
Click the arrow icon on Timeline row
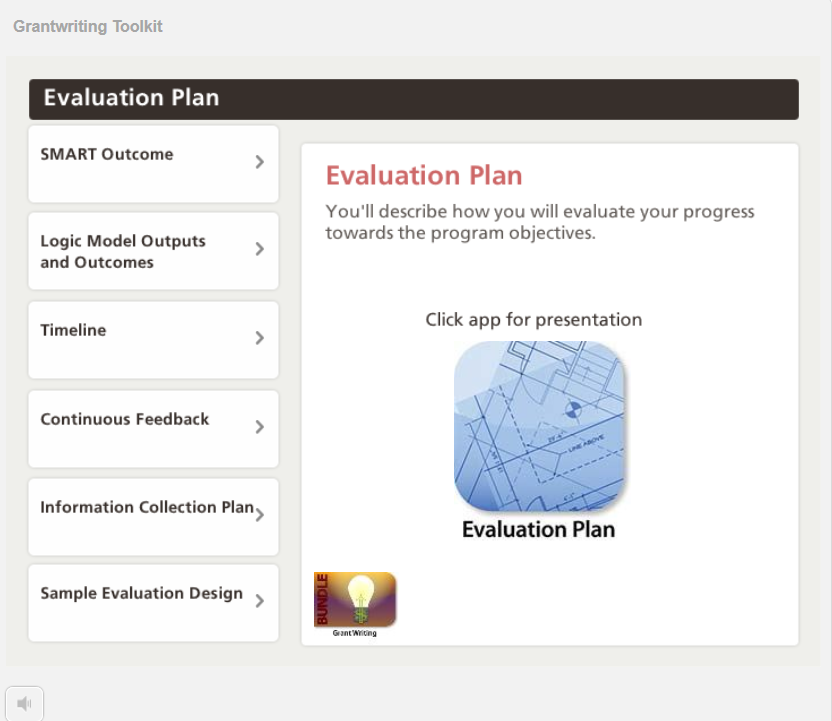pyautogui.click(x=259, y=338)
